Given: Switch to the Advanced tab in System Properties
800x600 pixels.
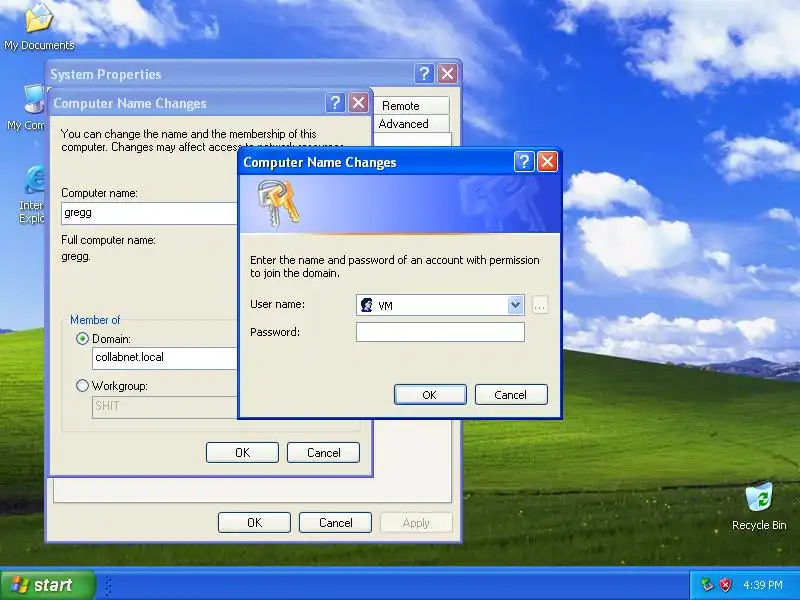Looking at the screenshot, I should click(412, 124).
